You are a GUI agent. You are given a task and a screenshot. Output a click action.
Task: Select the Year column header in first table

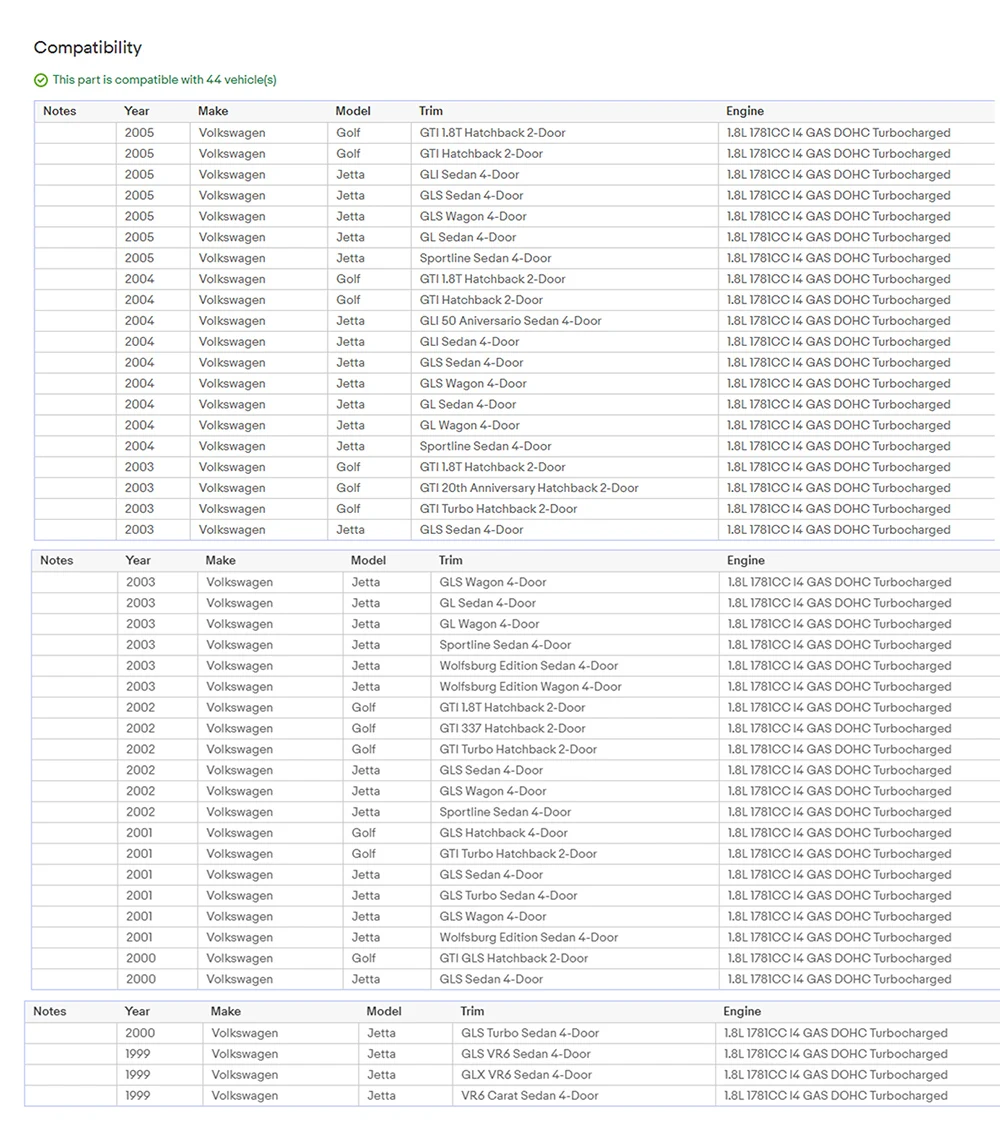pyautogui.click(x=137, y=111)
